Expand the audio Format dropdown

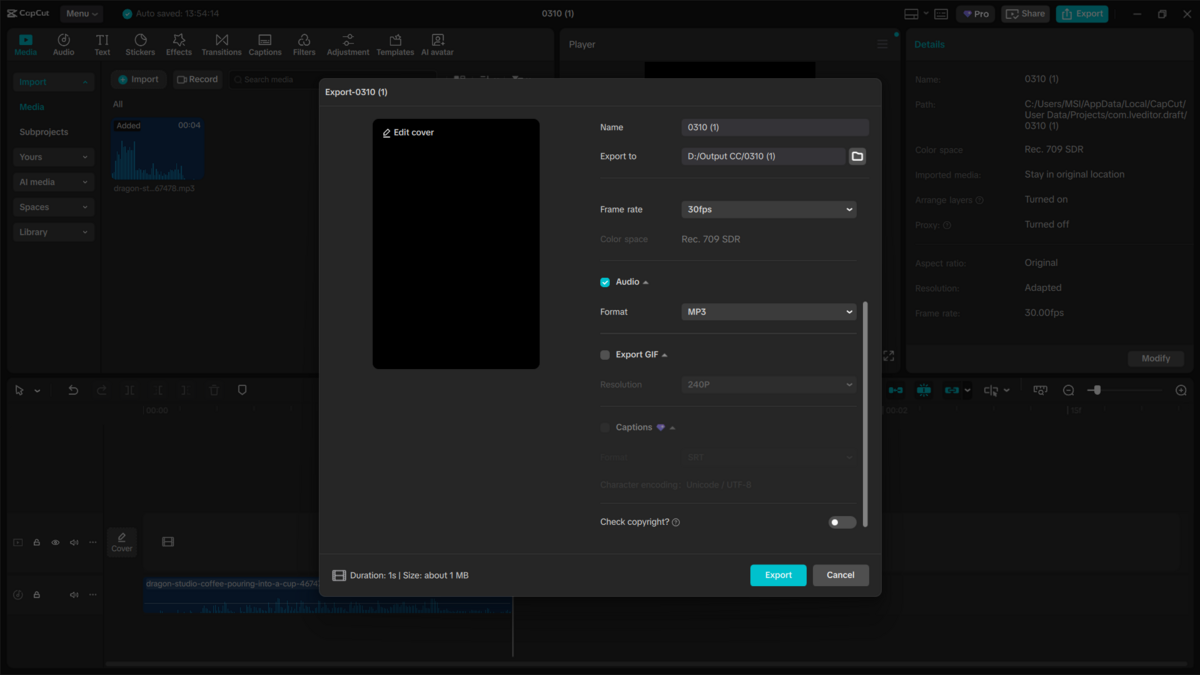point(768,311)
